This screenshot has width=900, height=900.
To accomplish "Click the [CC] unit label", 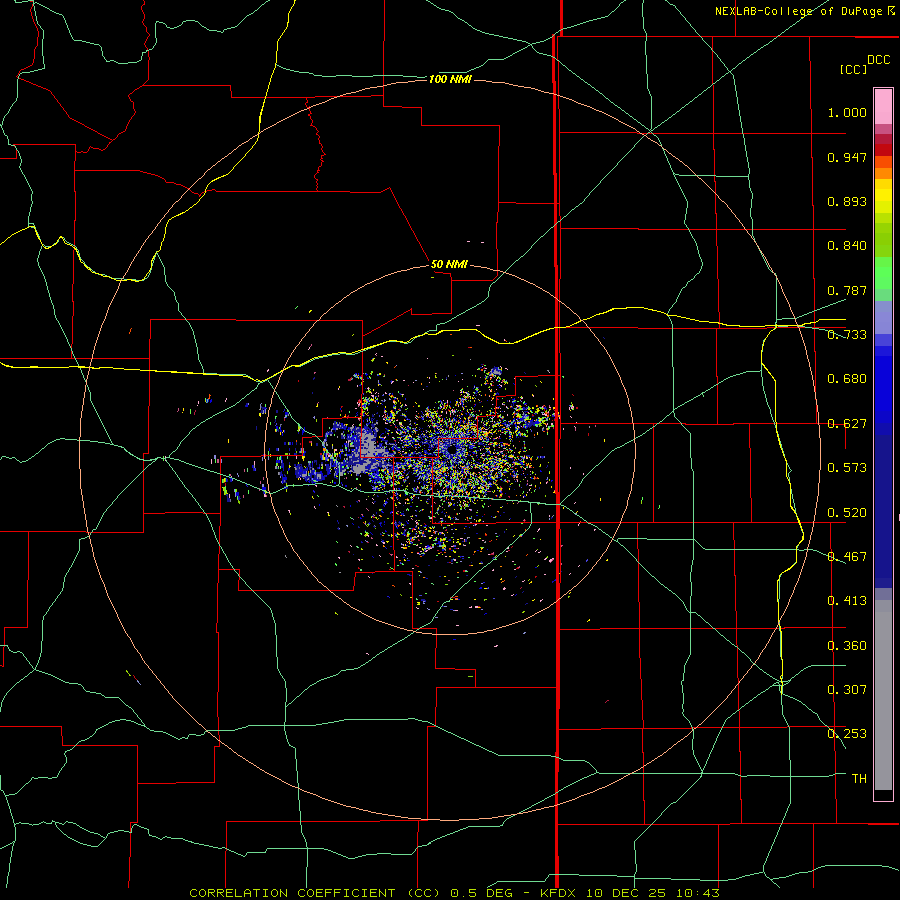I will coord(853,69).
